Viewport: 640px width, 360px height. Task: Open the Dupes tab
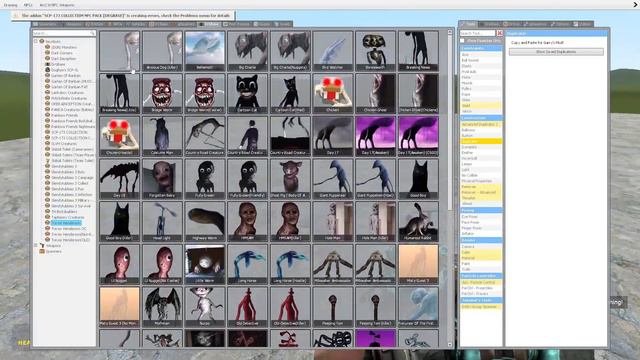click(x=262, y=24)
